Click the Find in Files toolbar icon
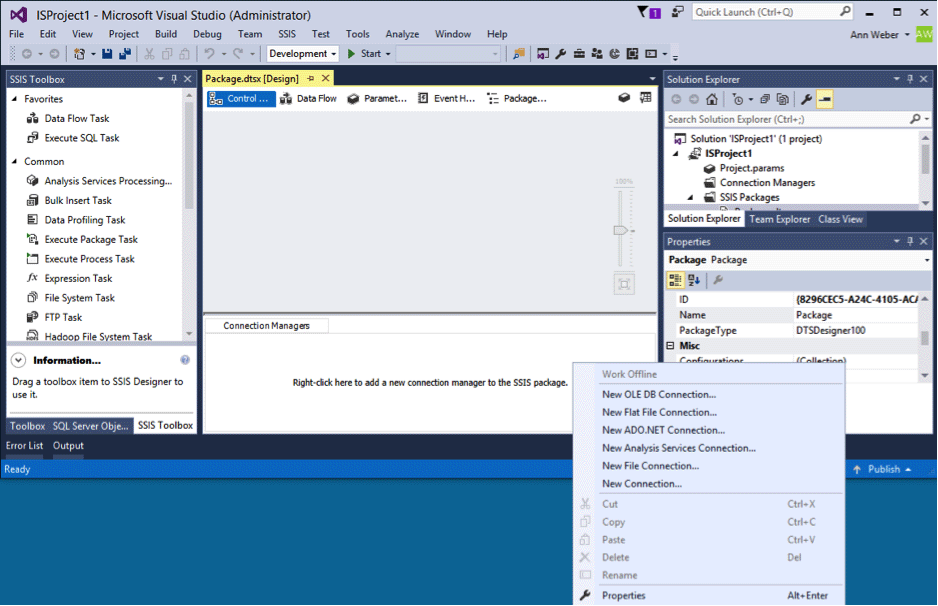This screenshot has width=938, height=606. click(x=519, y=54)
